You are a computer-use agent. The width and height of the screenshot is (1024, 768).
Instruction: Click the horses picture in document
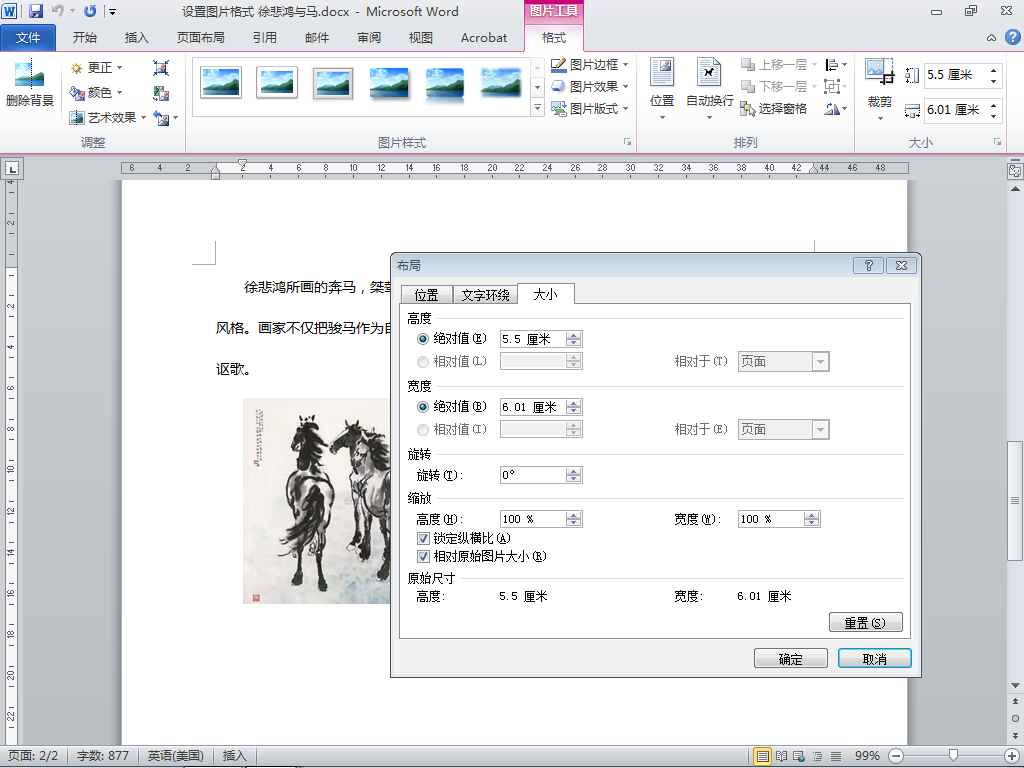tap(317, 501)
